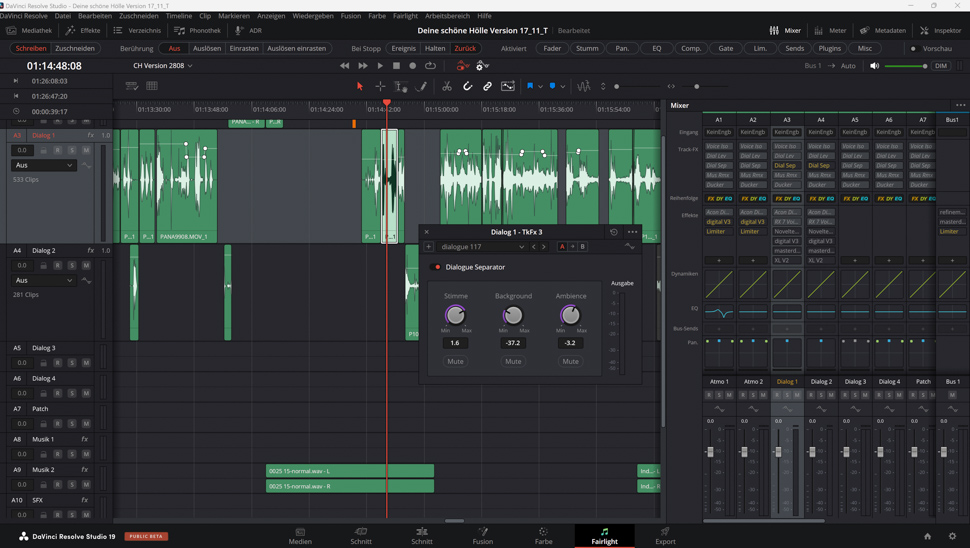Open the CH Version 2808 timeline dropdown

[x=163, y=66]
